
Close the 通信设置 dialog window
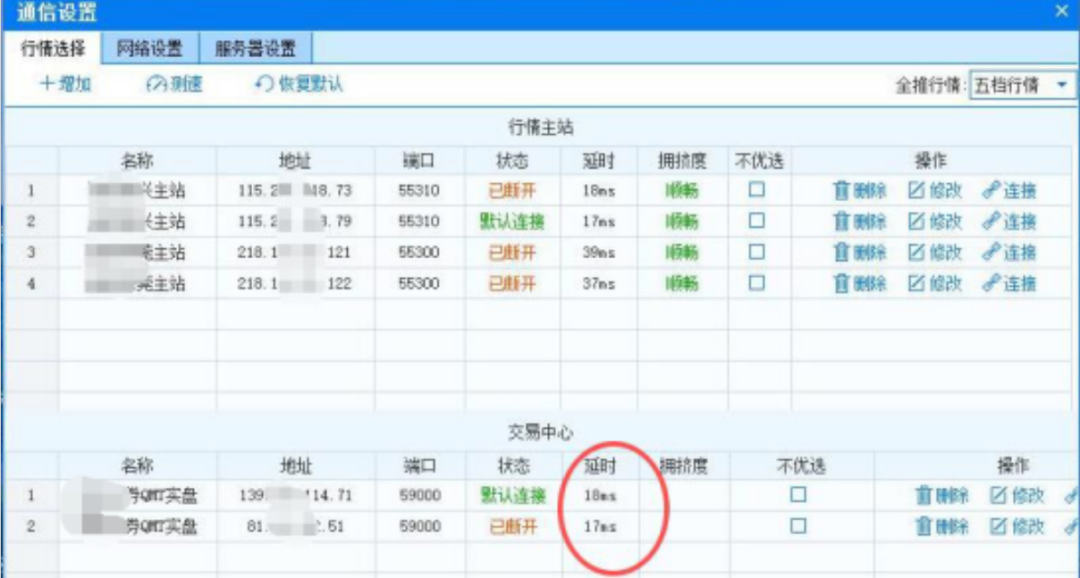point(1061,11)
